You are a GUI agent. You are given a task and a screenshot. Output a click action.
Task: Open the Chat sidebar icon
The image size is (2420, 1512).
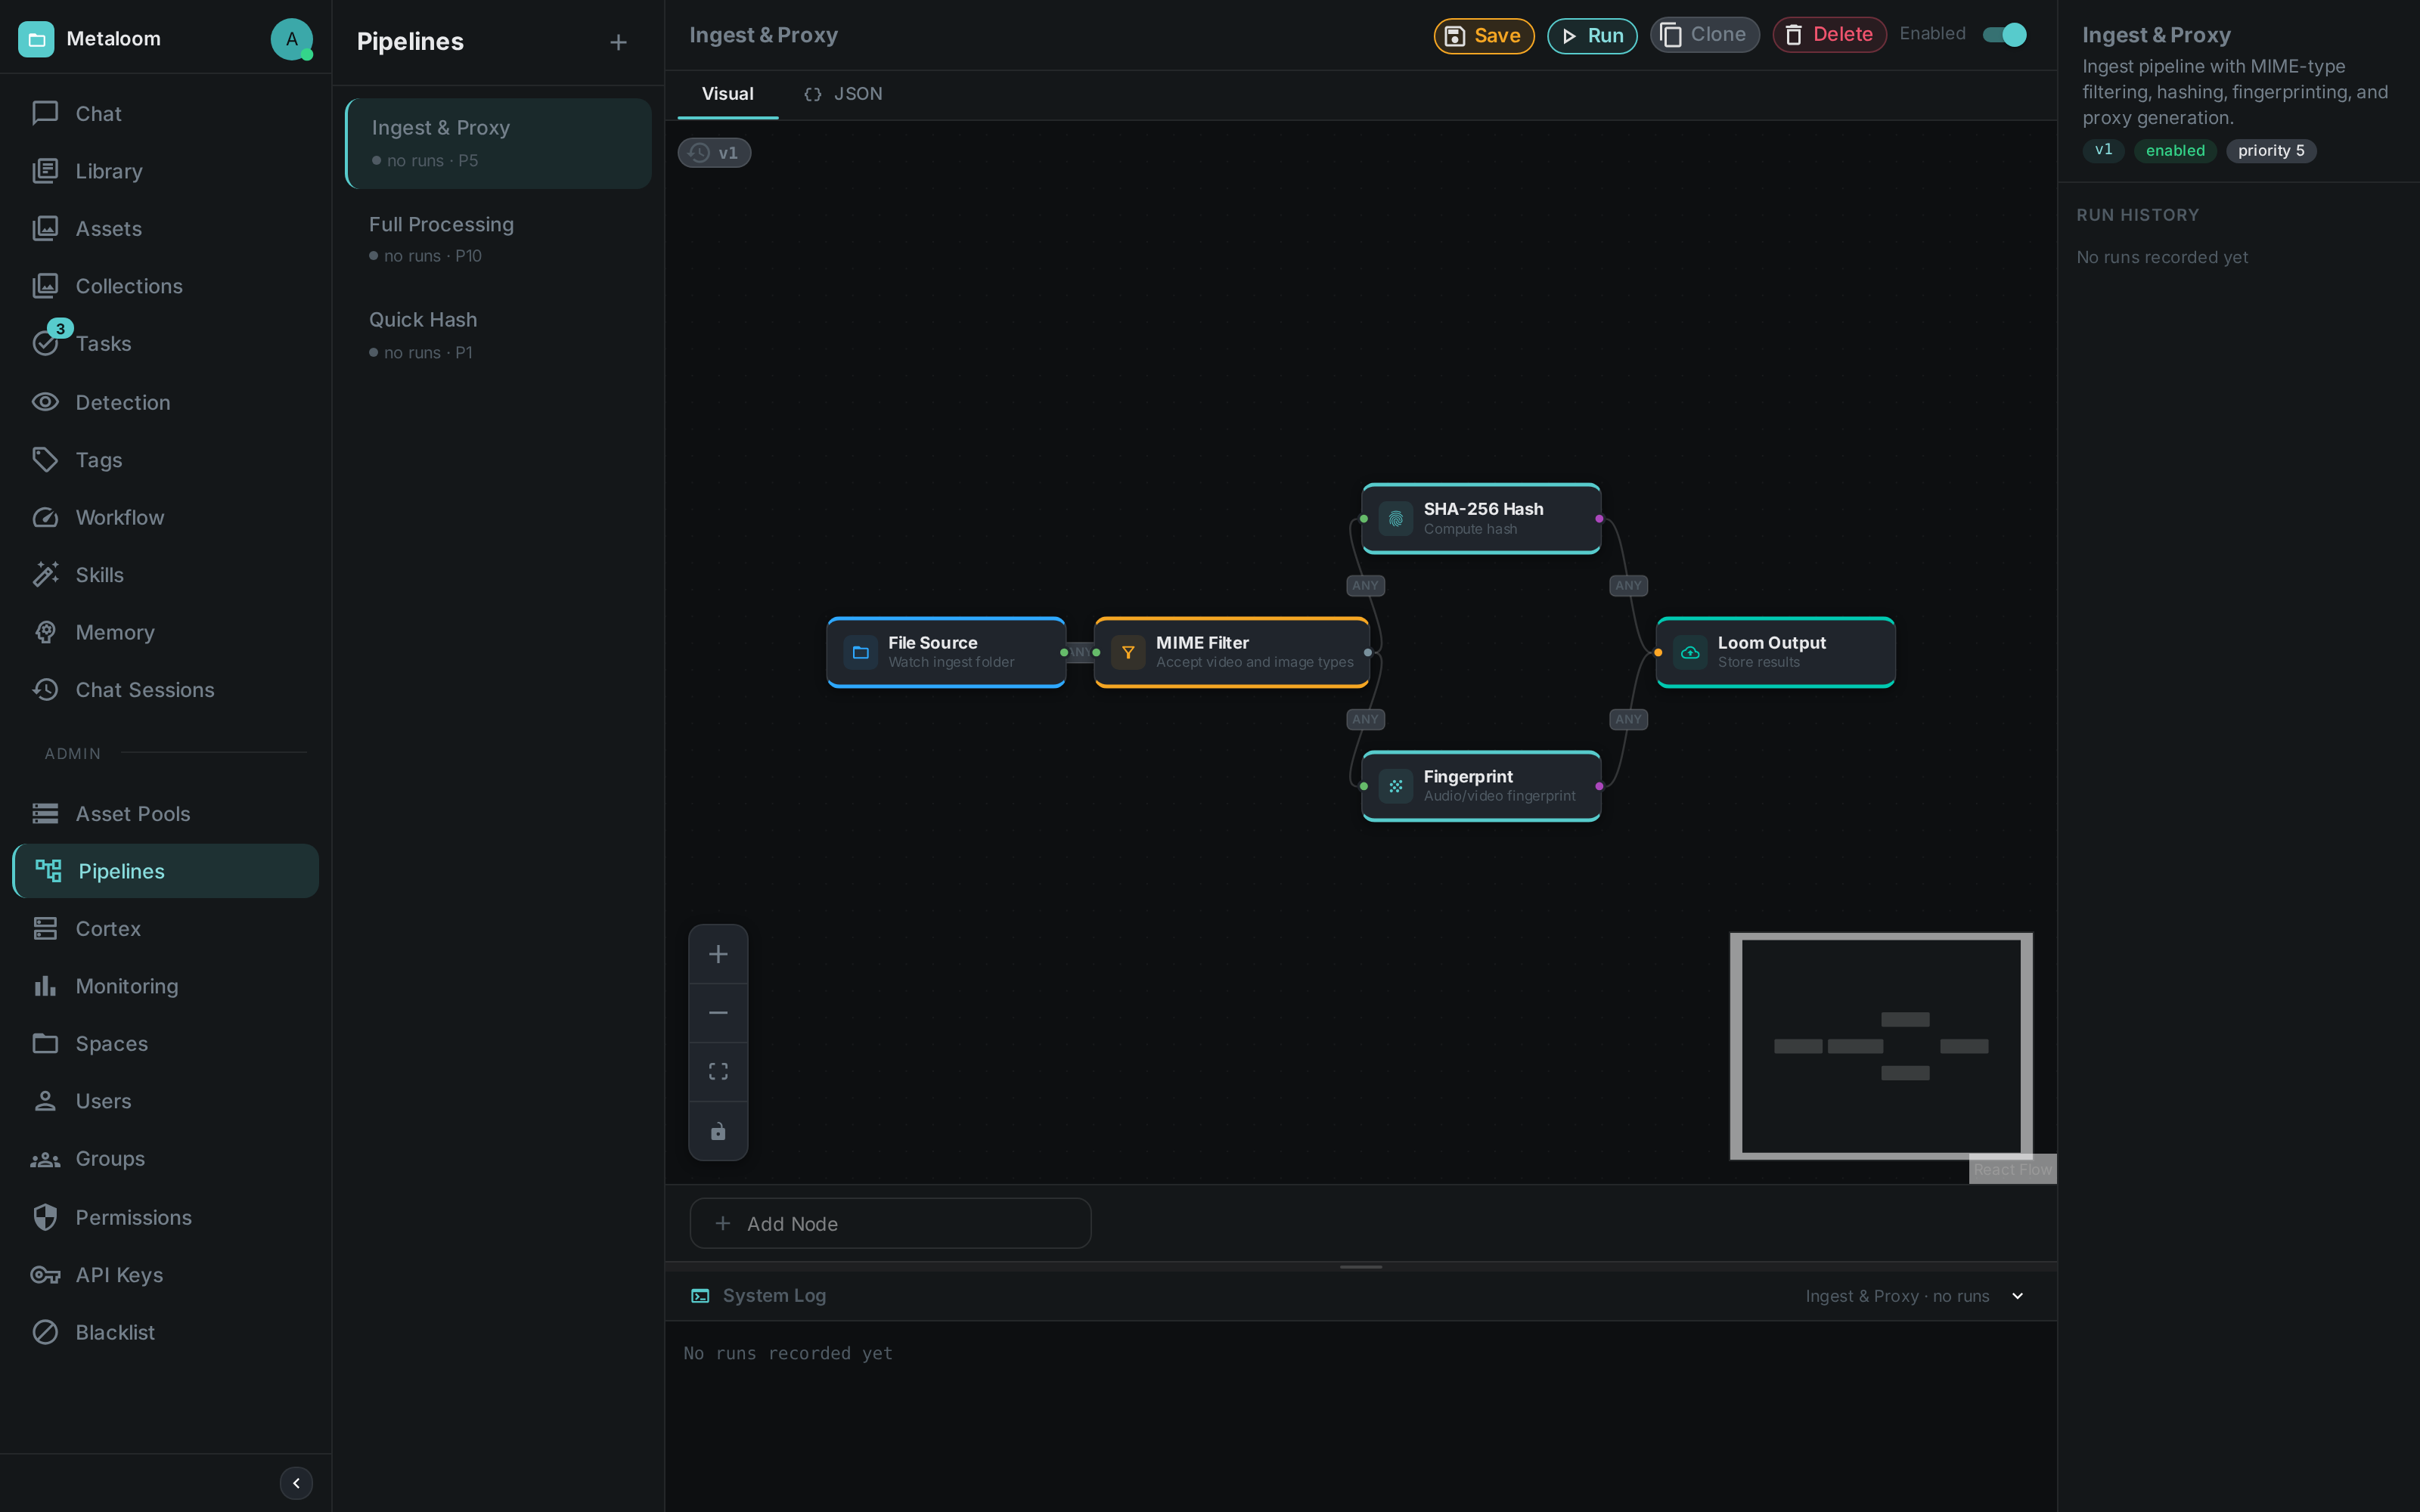click(x=45, y=113)
